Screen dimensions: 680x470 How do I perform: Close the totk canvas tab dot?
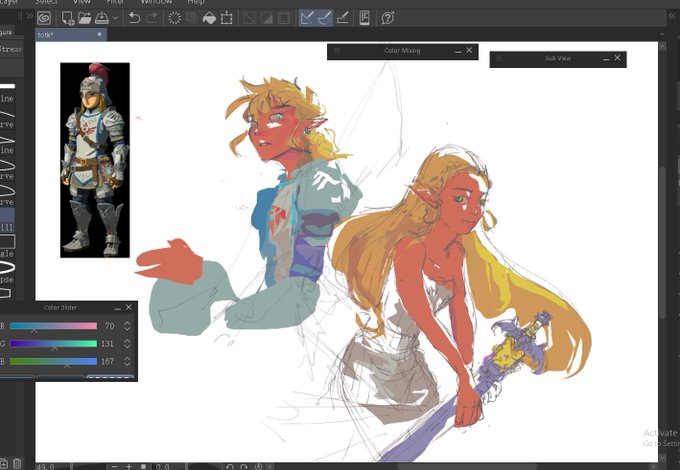click(x=100, y=34)
